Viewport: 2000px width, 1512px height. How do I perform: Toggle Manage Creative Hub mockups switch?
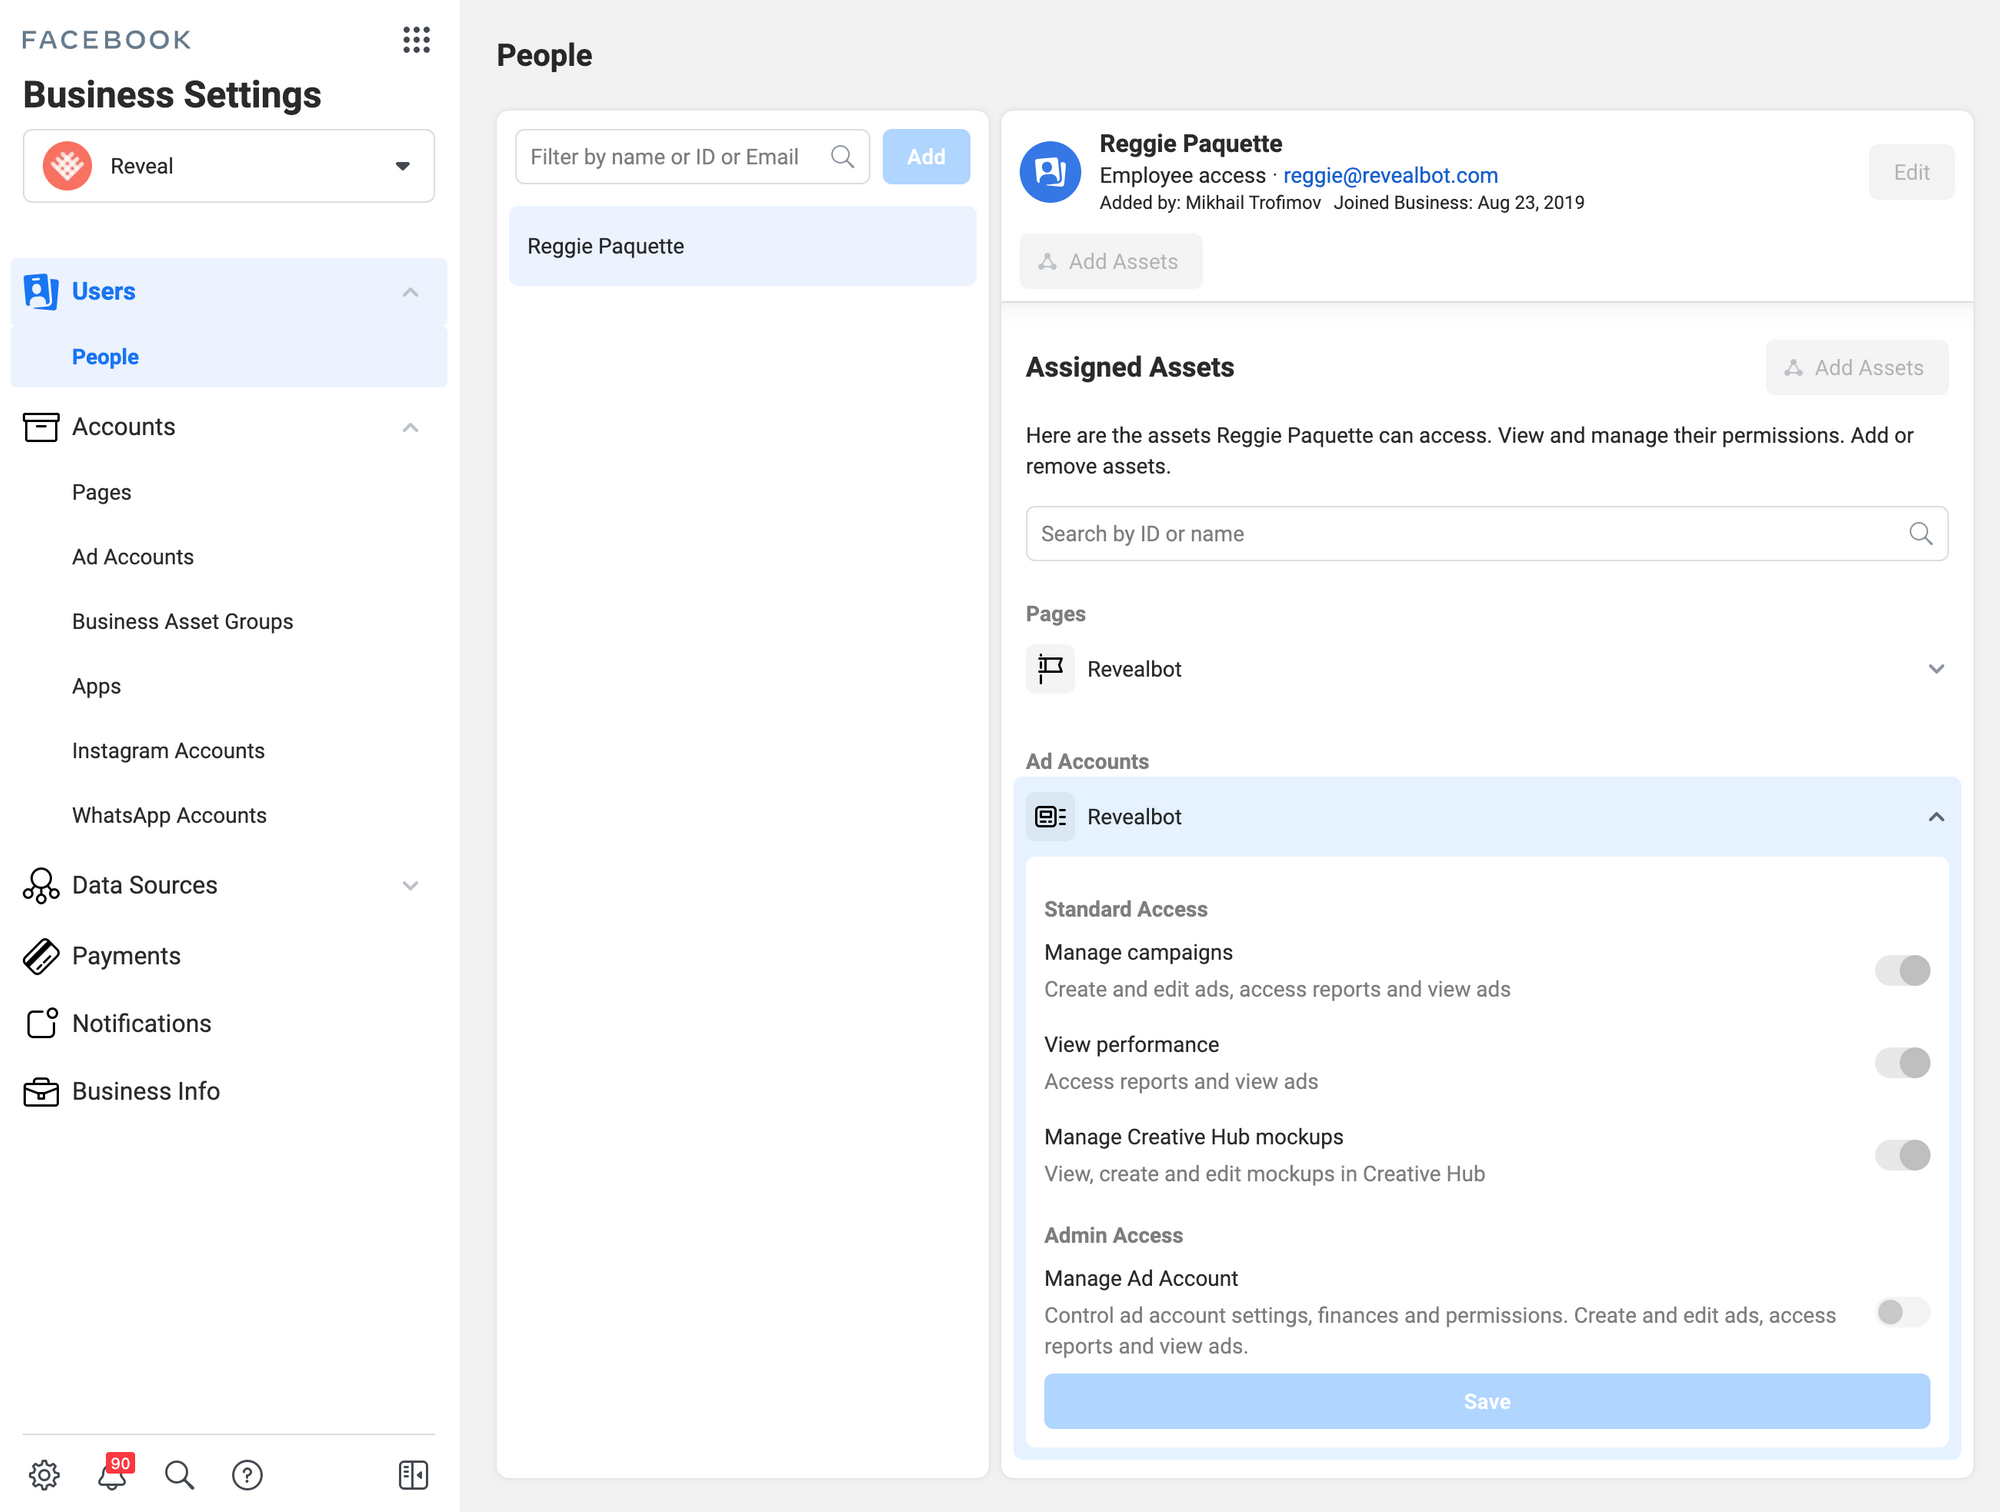click(x=1903, y=1155)
